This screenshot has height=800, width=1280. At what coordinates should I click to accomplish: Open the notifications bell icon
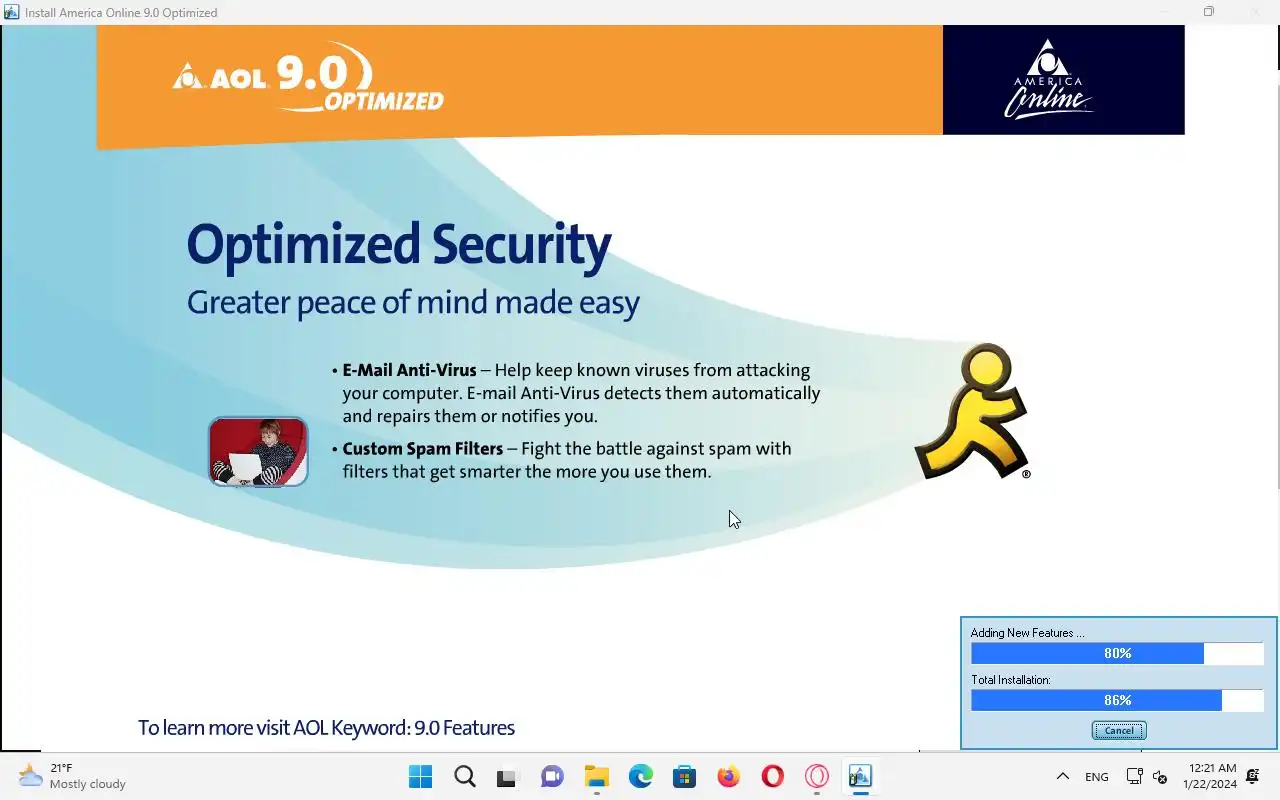coord(1254,776)
